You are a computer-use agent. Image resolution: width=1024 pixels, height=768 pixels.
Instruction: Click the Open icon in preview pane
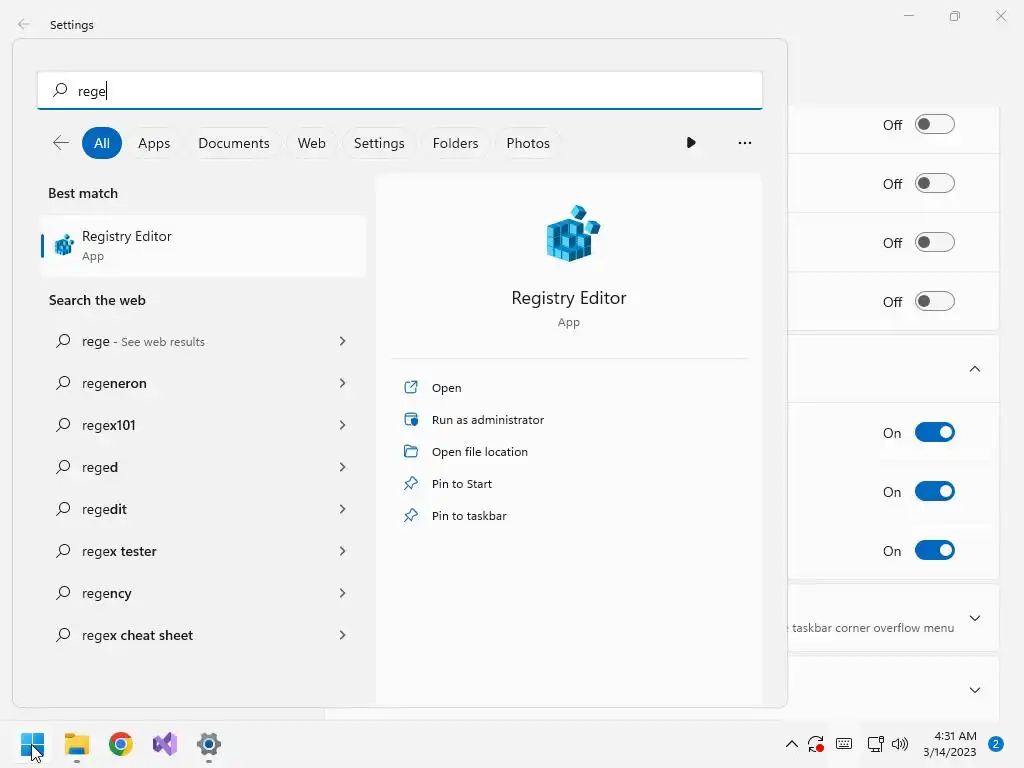[x=411, y=387]
